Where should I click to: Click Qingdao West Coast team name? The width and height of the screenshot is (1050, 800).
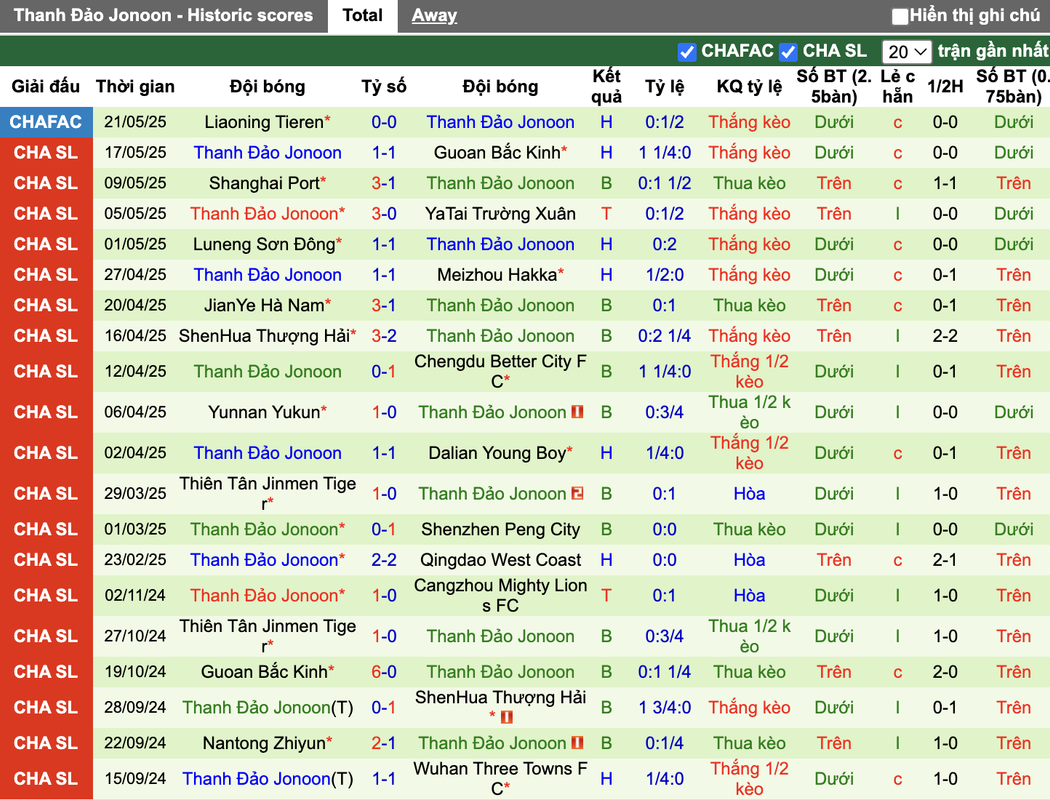[500, 560]
